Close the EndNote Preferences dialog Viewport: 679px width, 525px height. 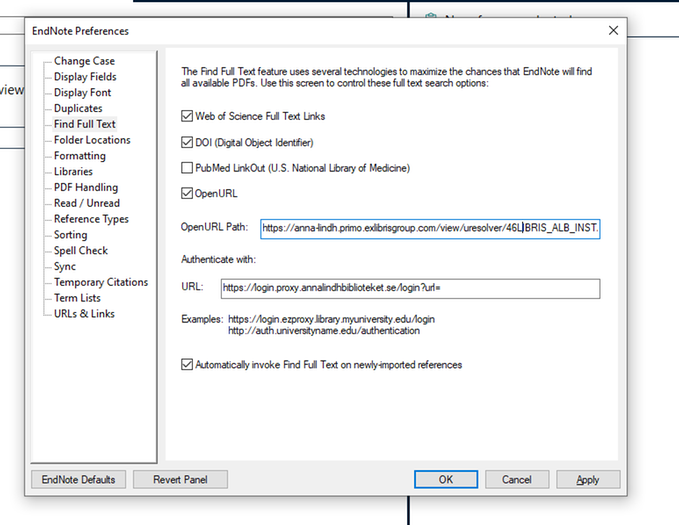[613, 30]
